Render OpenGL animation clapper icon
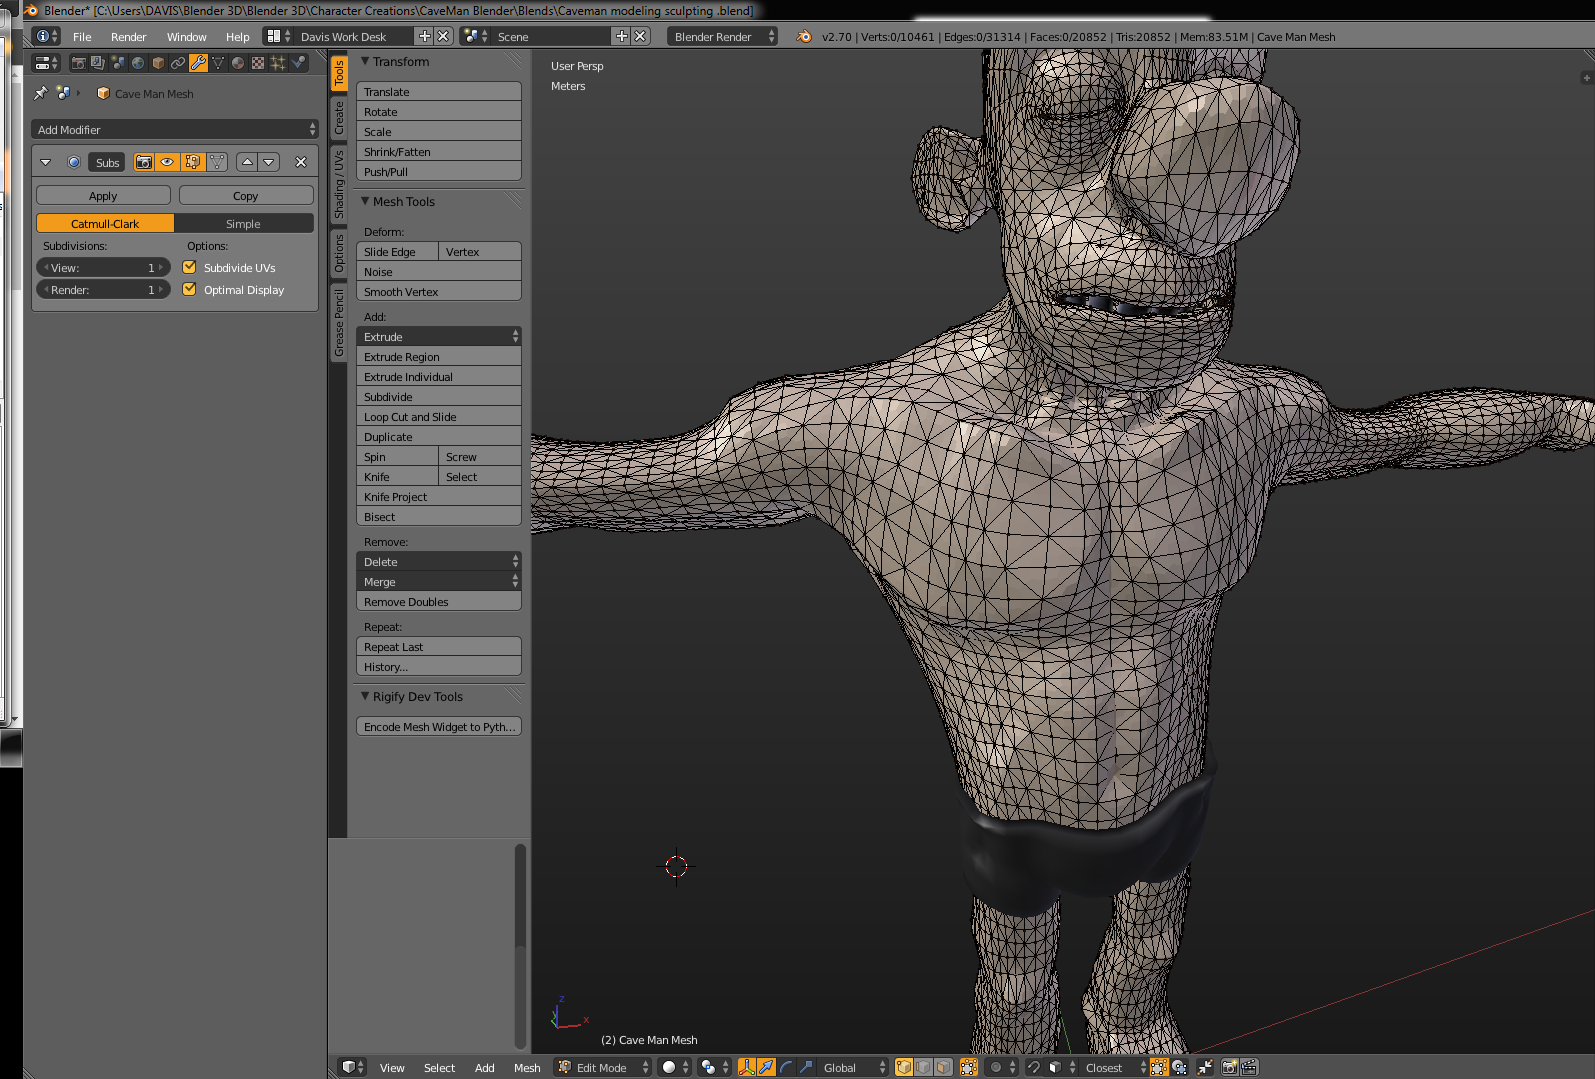Screen dimensions: 1595x1079 click(x=1249, y=1067)
